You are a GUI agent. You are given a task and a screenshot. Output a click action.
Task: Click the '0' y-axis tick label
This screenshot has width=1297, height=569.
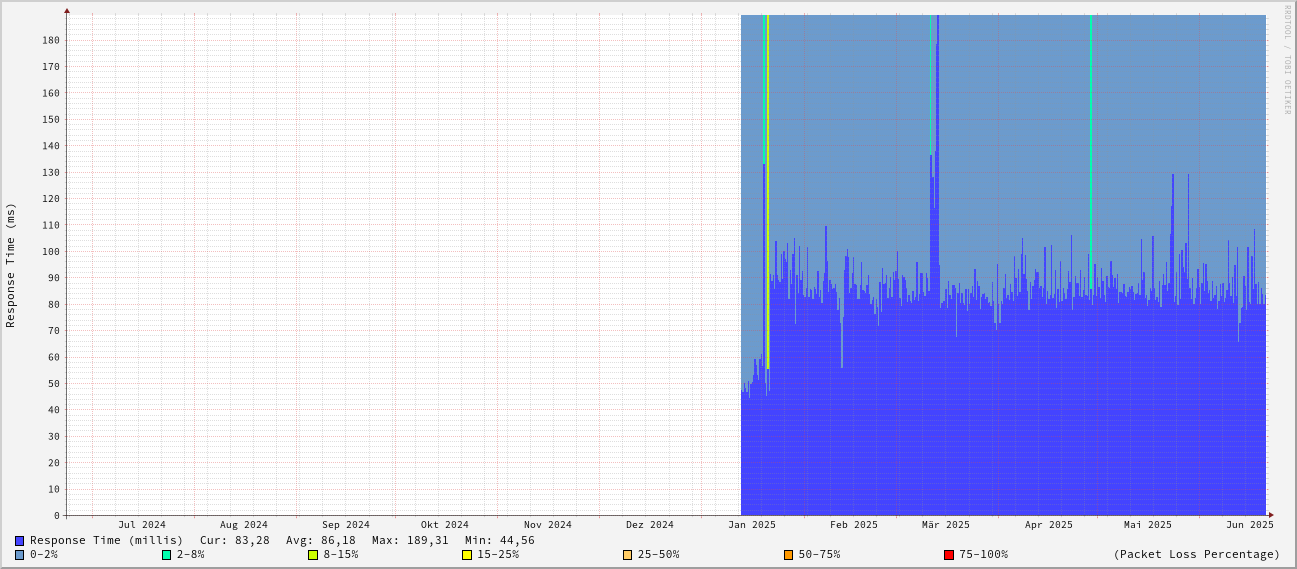click(57, 516)
